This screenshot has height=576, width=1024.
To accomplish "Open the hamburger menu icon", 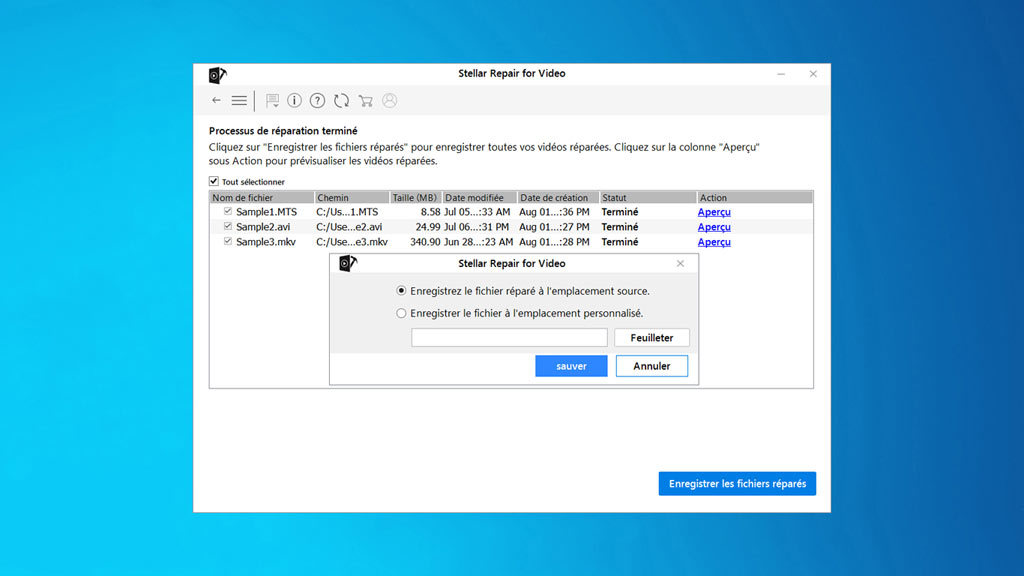I will click(239, 101).
